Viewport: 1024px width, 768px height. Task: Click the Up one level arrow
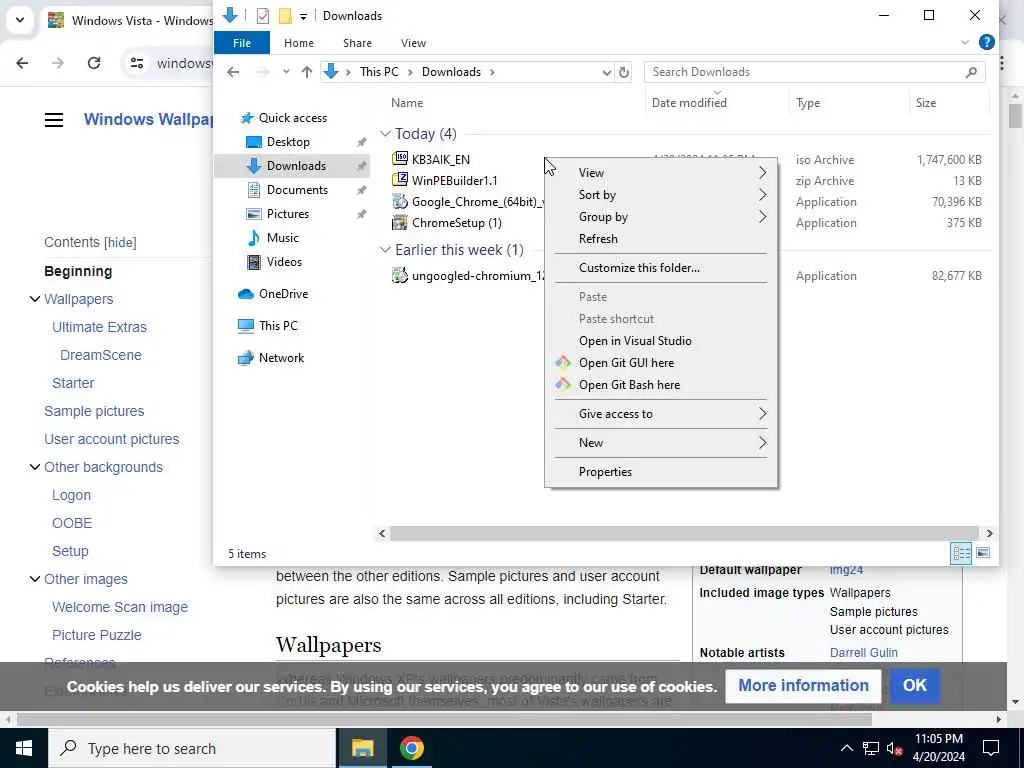coord(306,72)
